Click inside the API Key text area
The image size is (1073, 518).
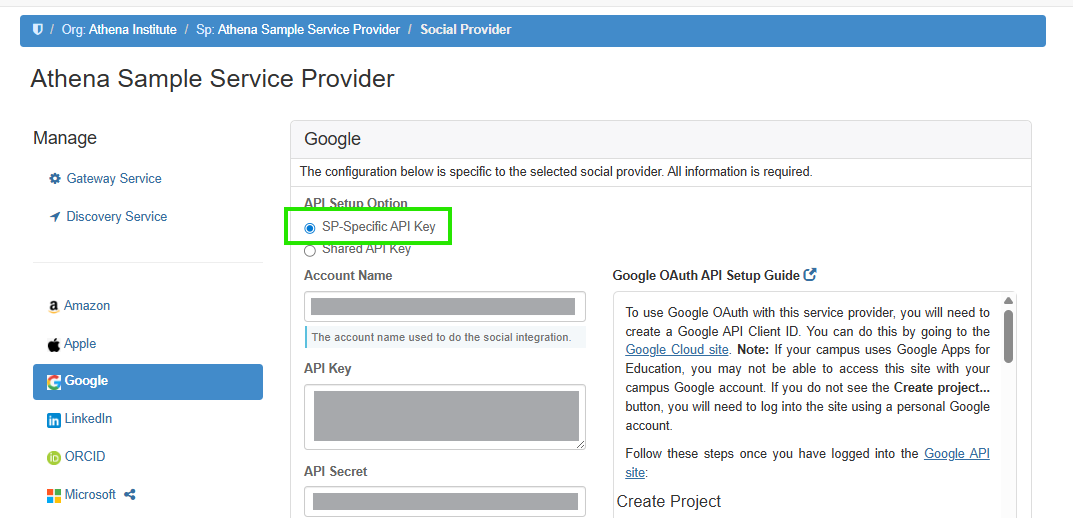(x=444, y=416)
